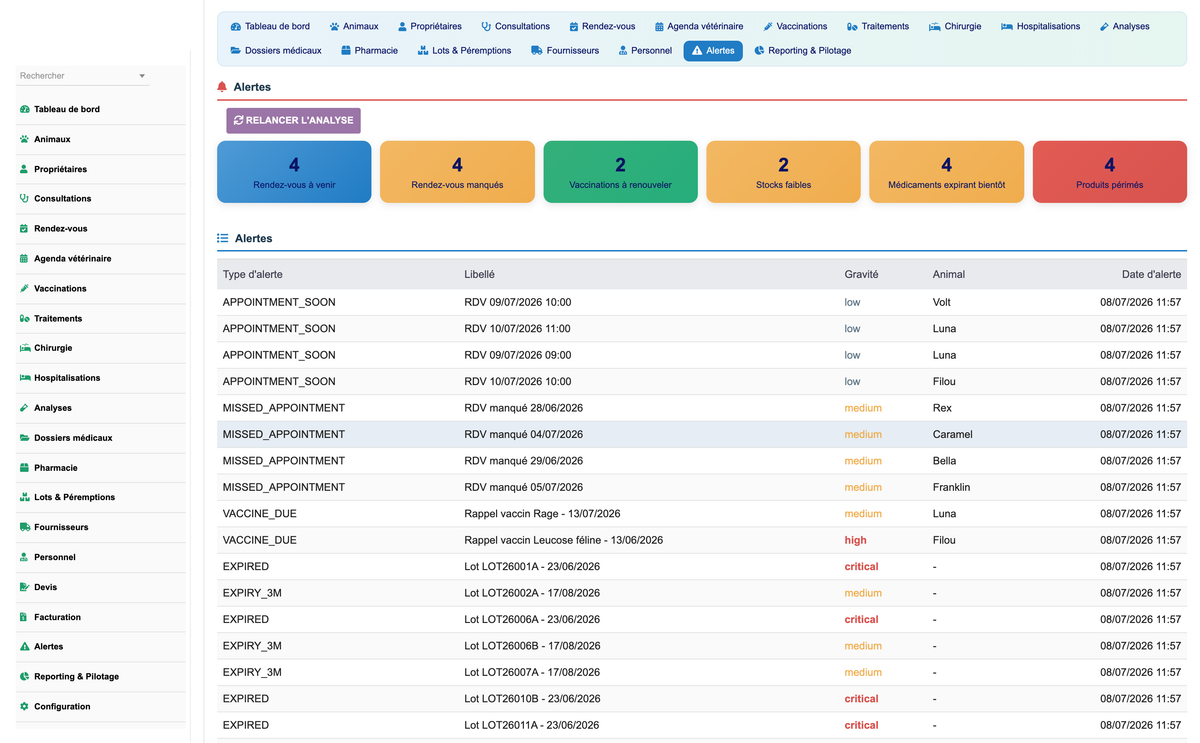The width and height of the screenshot is (1200, 743).
Task: Open the Médicaments expirant bientôt card
Action: (x=947, y=172)
